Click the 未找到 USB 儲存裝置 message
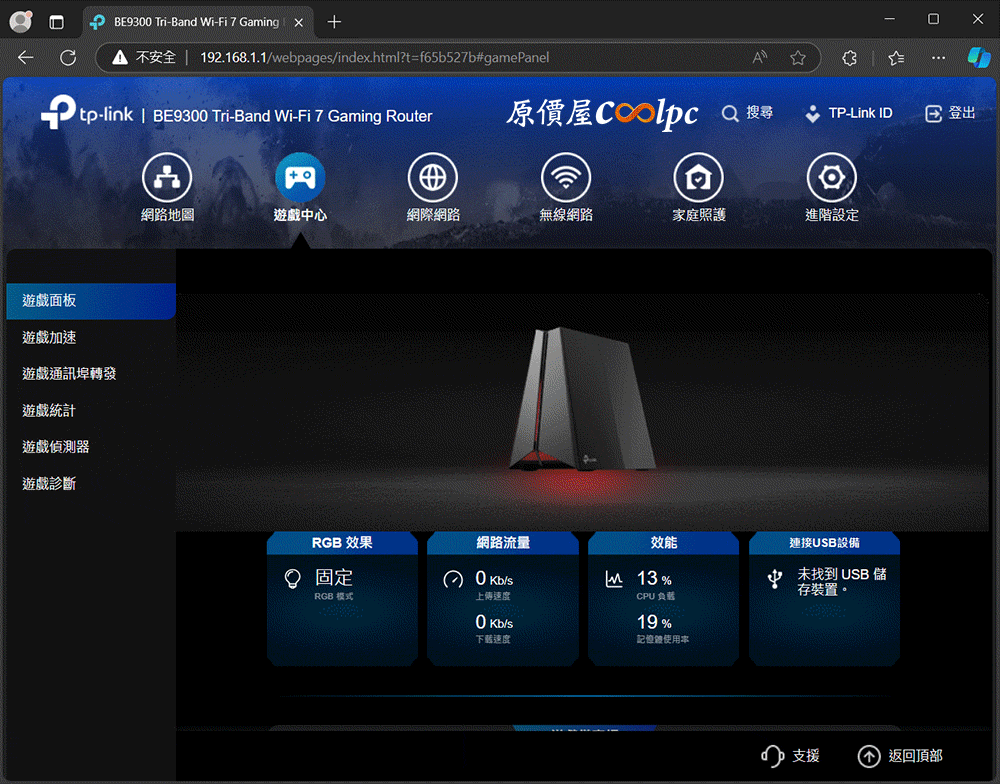The width and height of the screenshot is (1000, 784). click(842, 582)
